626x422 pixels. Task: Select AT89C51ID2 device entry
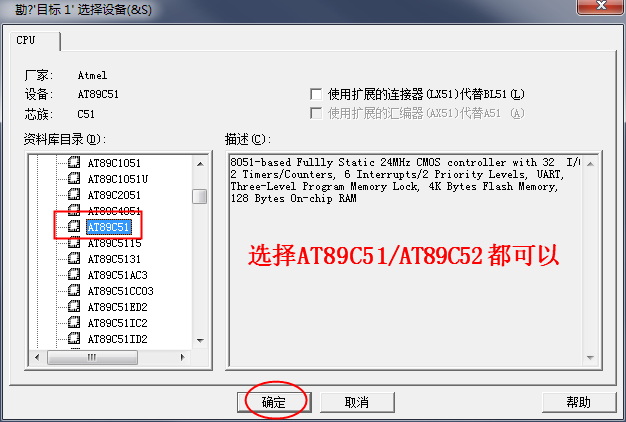[118, 339]
